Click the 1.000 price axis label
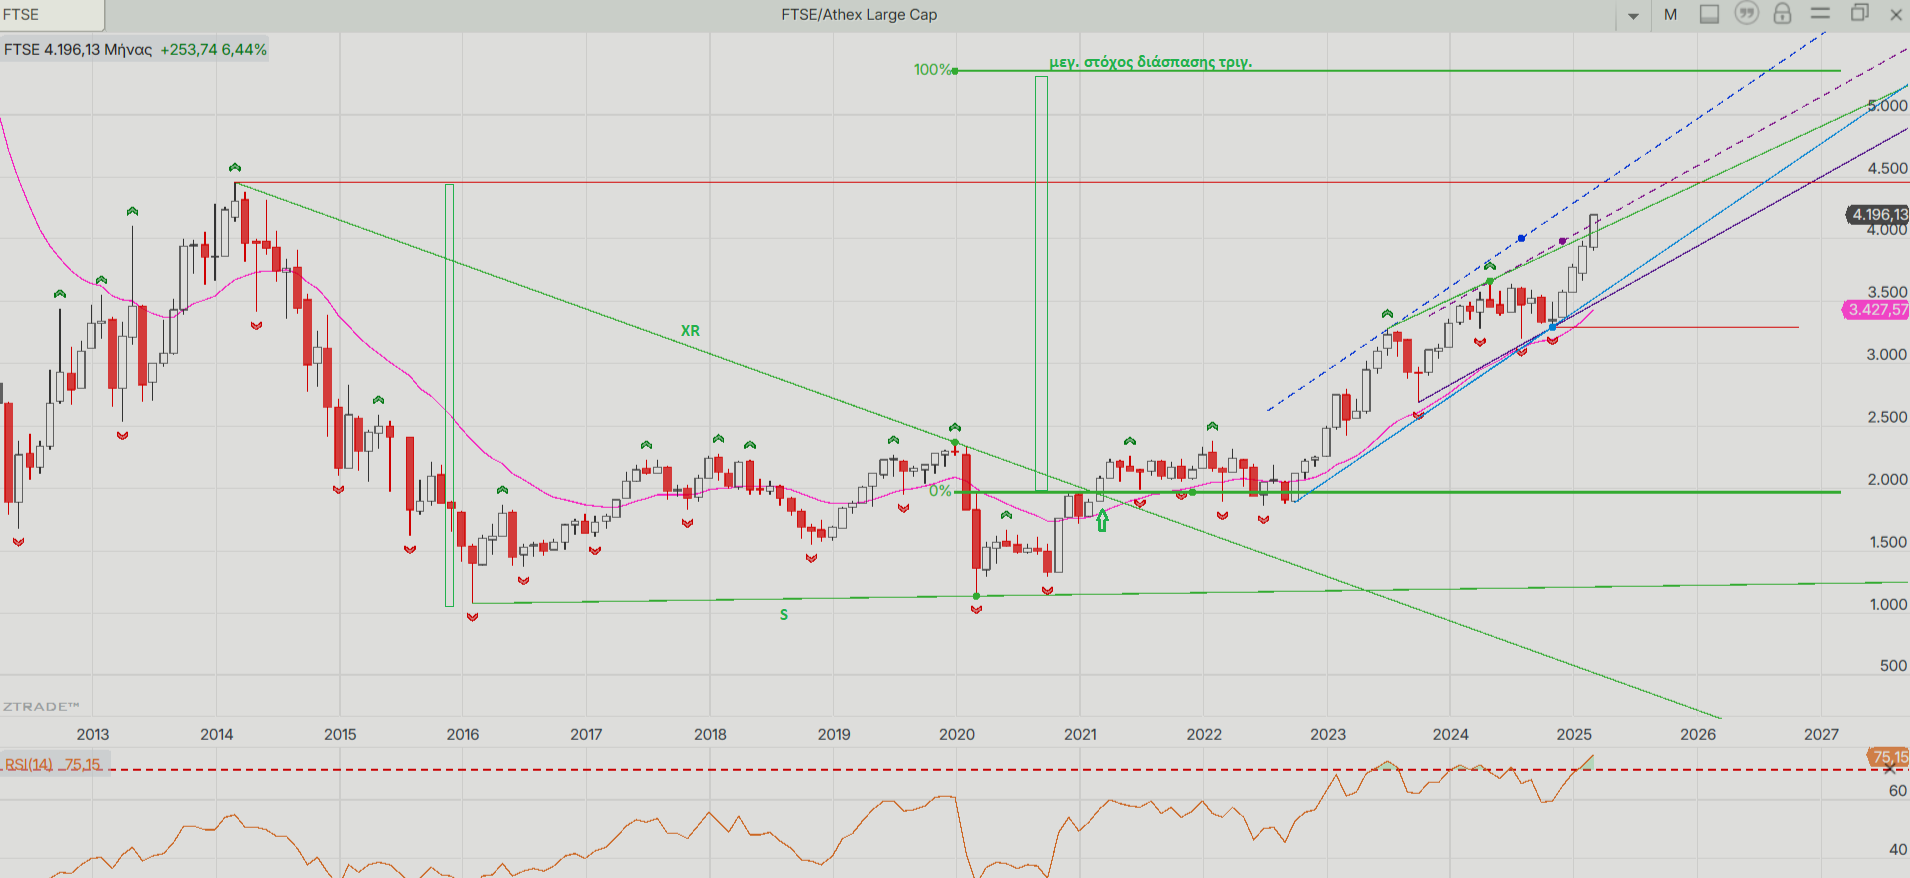This screenshot has height=878, width=1910. (x=1888, y=604)
